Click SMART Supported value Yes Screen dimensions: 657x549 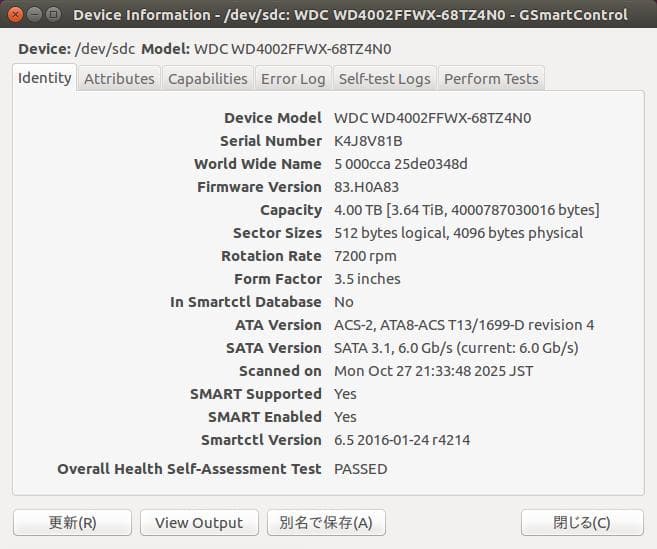[x=345, y=394]
